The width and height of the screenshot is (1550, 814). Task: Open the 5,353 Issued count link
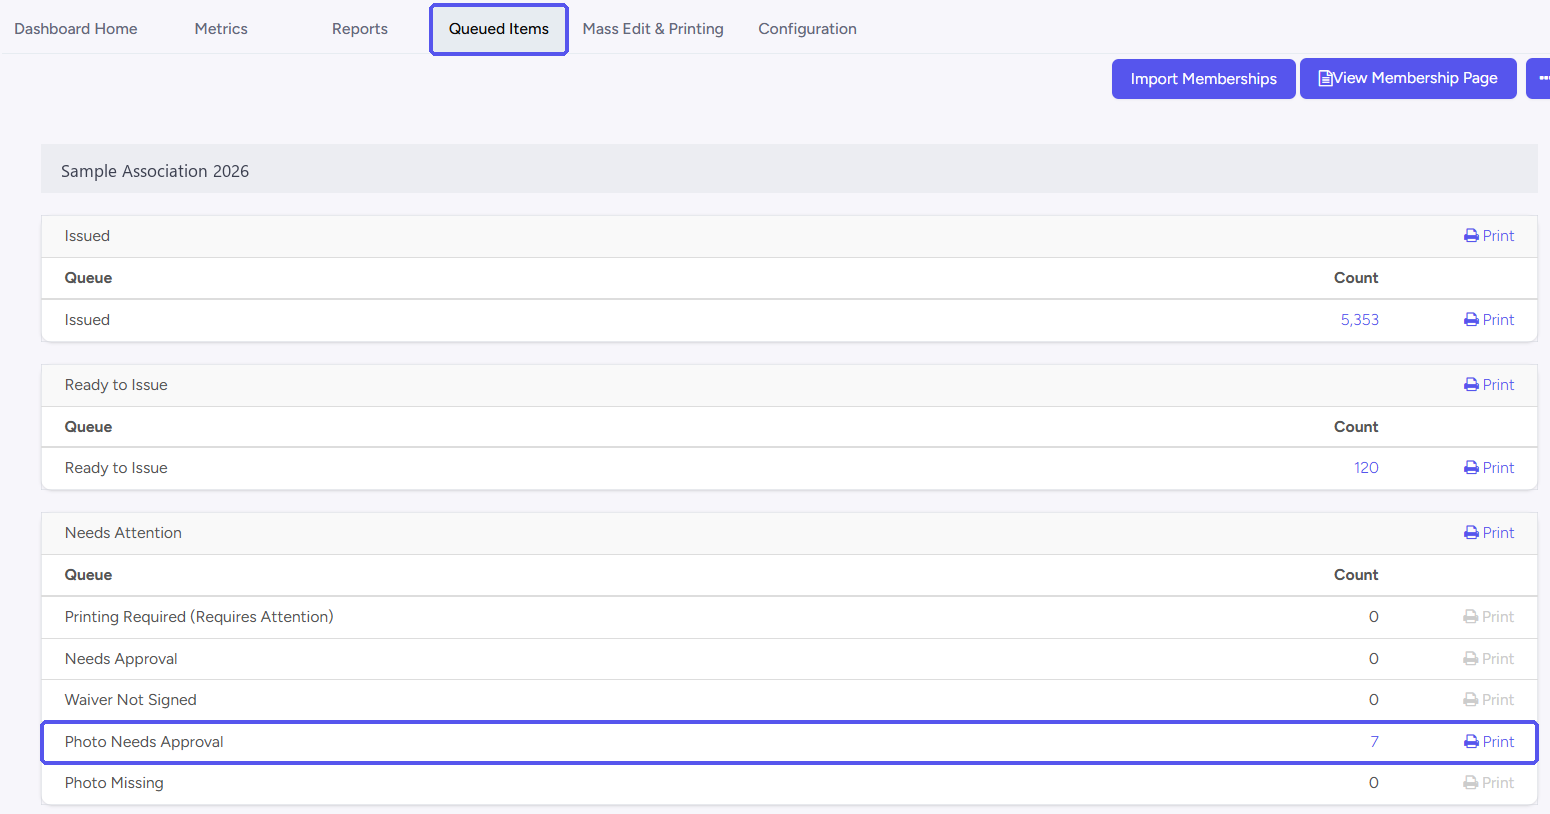[x=1360, y=320]
